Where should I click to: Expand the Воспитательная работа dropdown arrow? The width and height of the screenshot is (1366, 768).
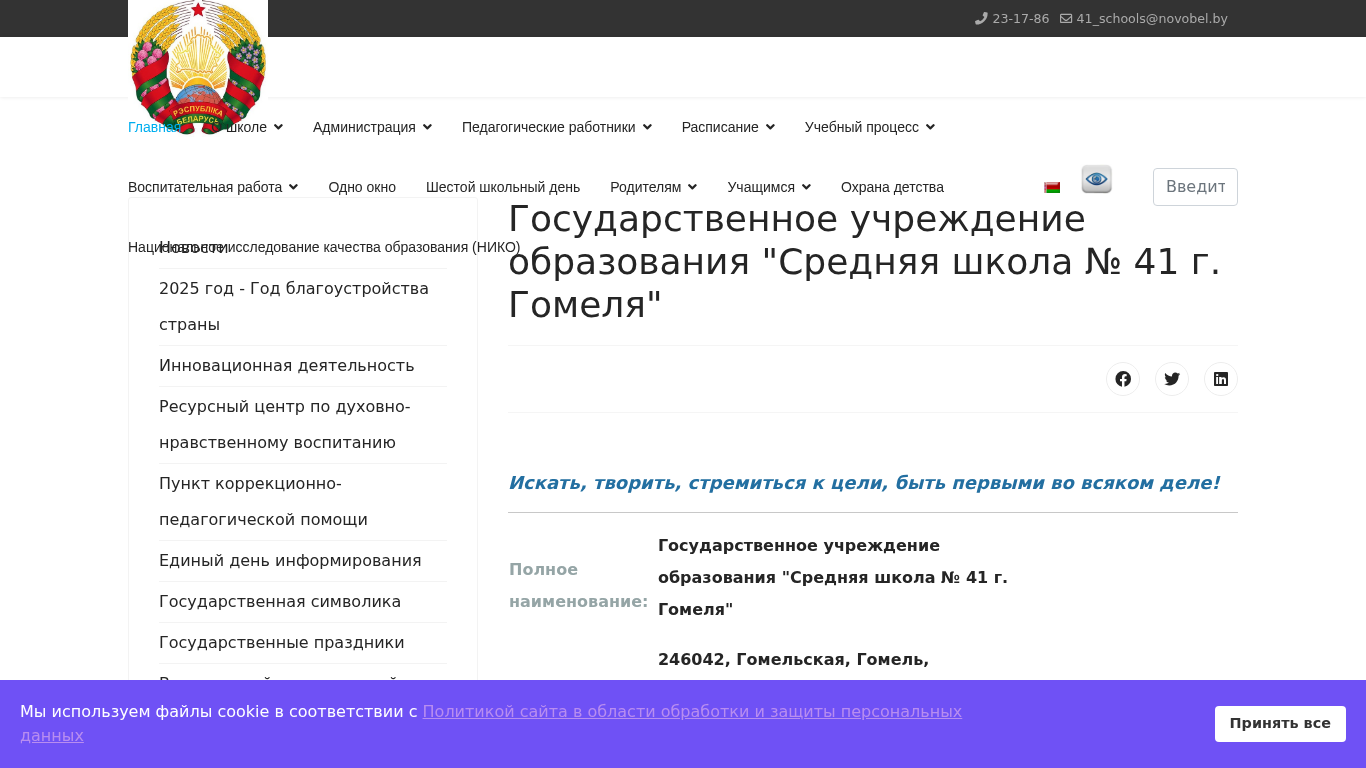(293, 187)
